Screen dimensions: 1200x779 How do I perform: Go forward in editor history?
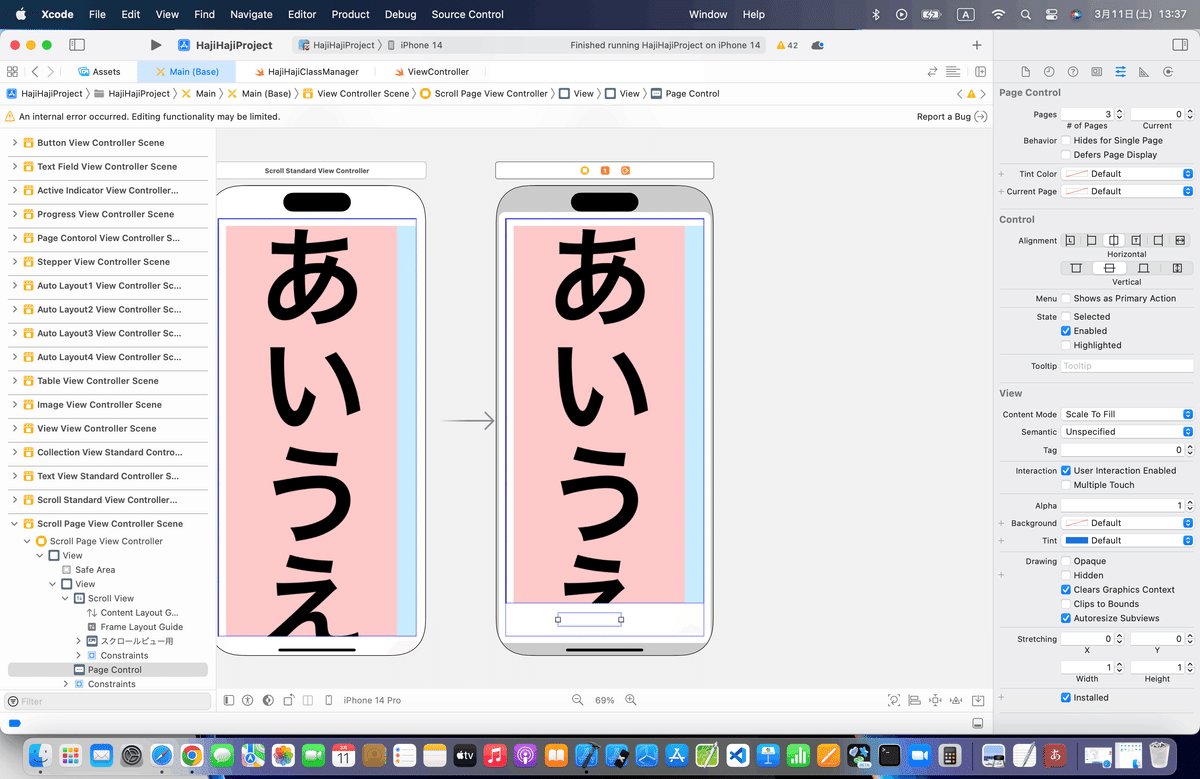53,72
